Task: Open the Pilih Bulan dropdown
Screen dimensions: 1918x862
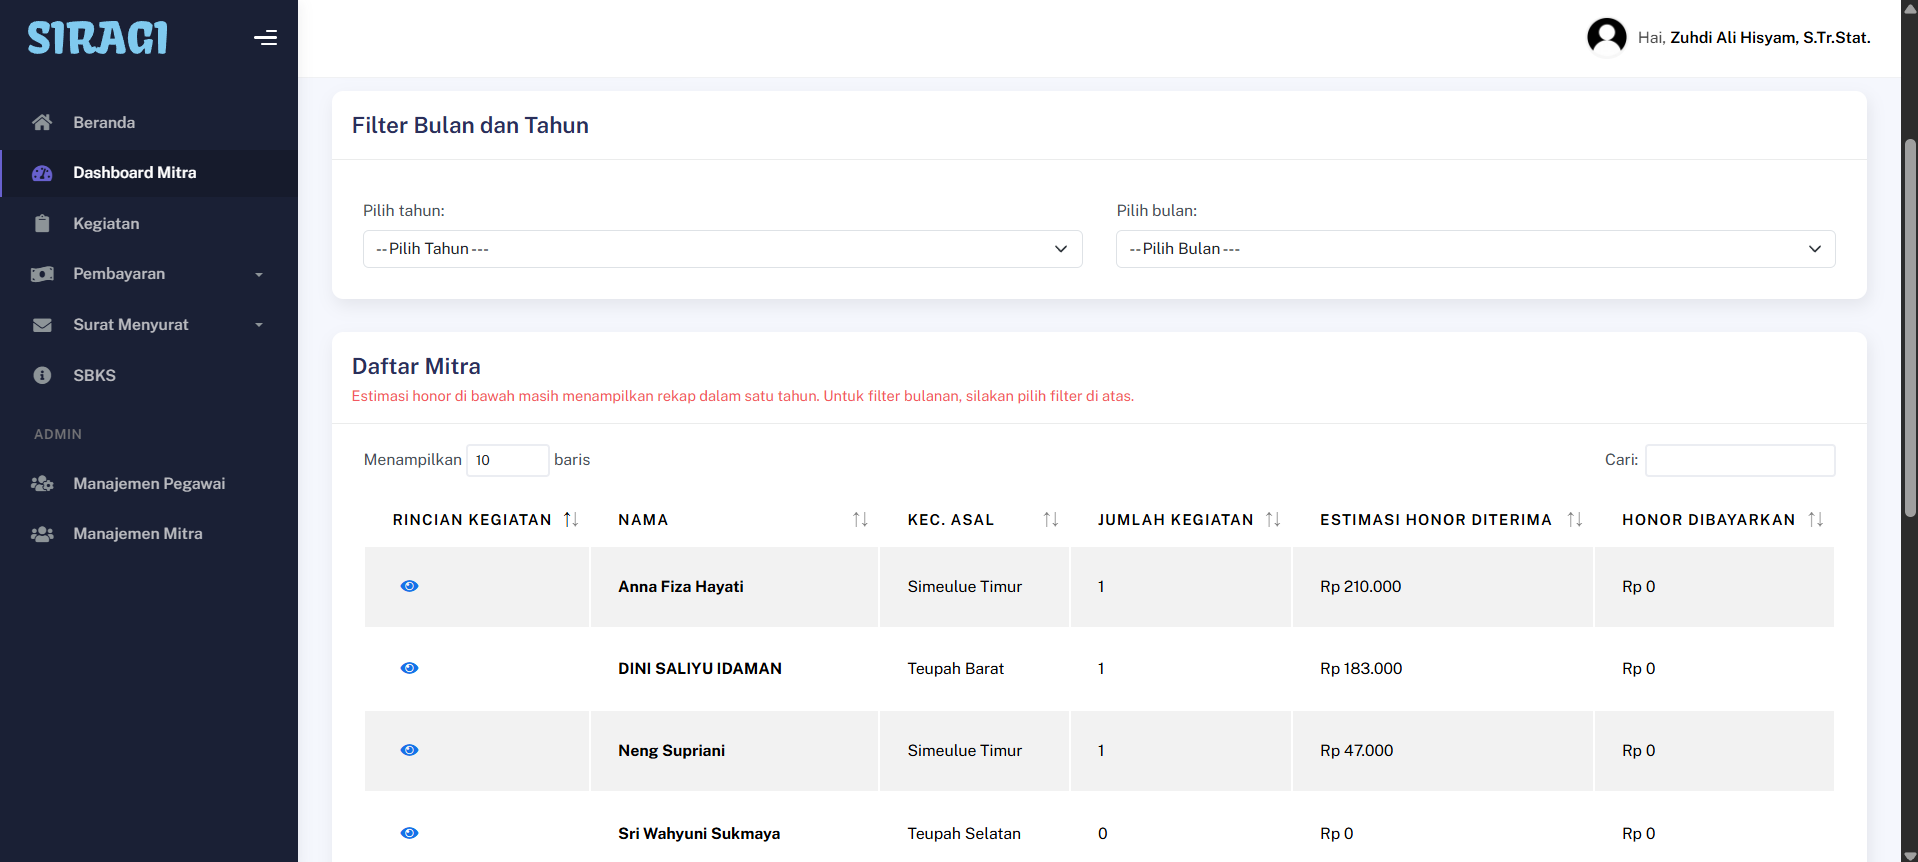Action: click(1475, 249)
